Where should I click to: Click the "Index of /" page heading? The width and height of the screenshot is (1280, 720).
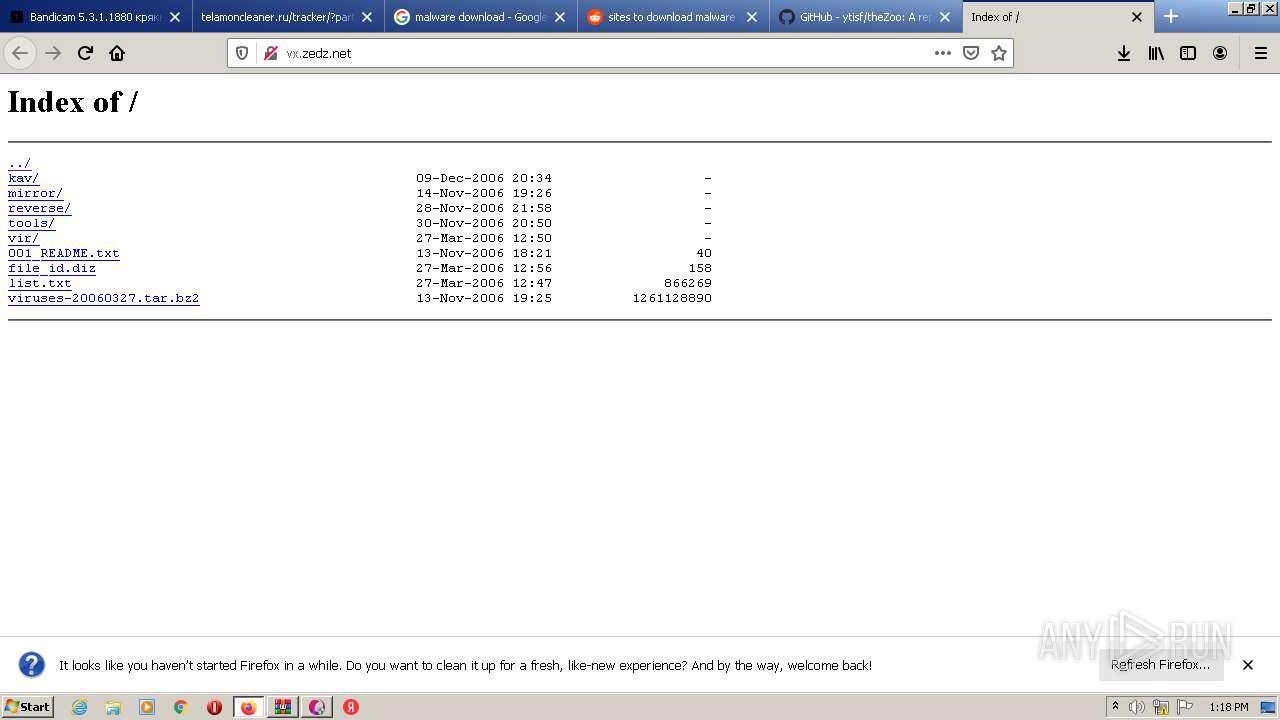click(x=72, y=101)
